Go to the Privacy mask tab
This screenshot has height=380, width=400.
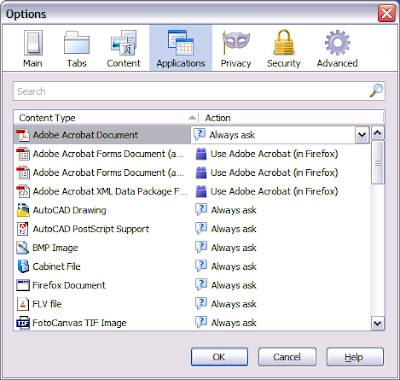tap(236, 48)
